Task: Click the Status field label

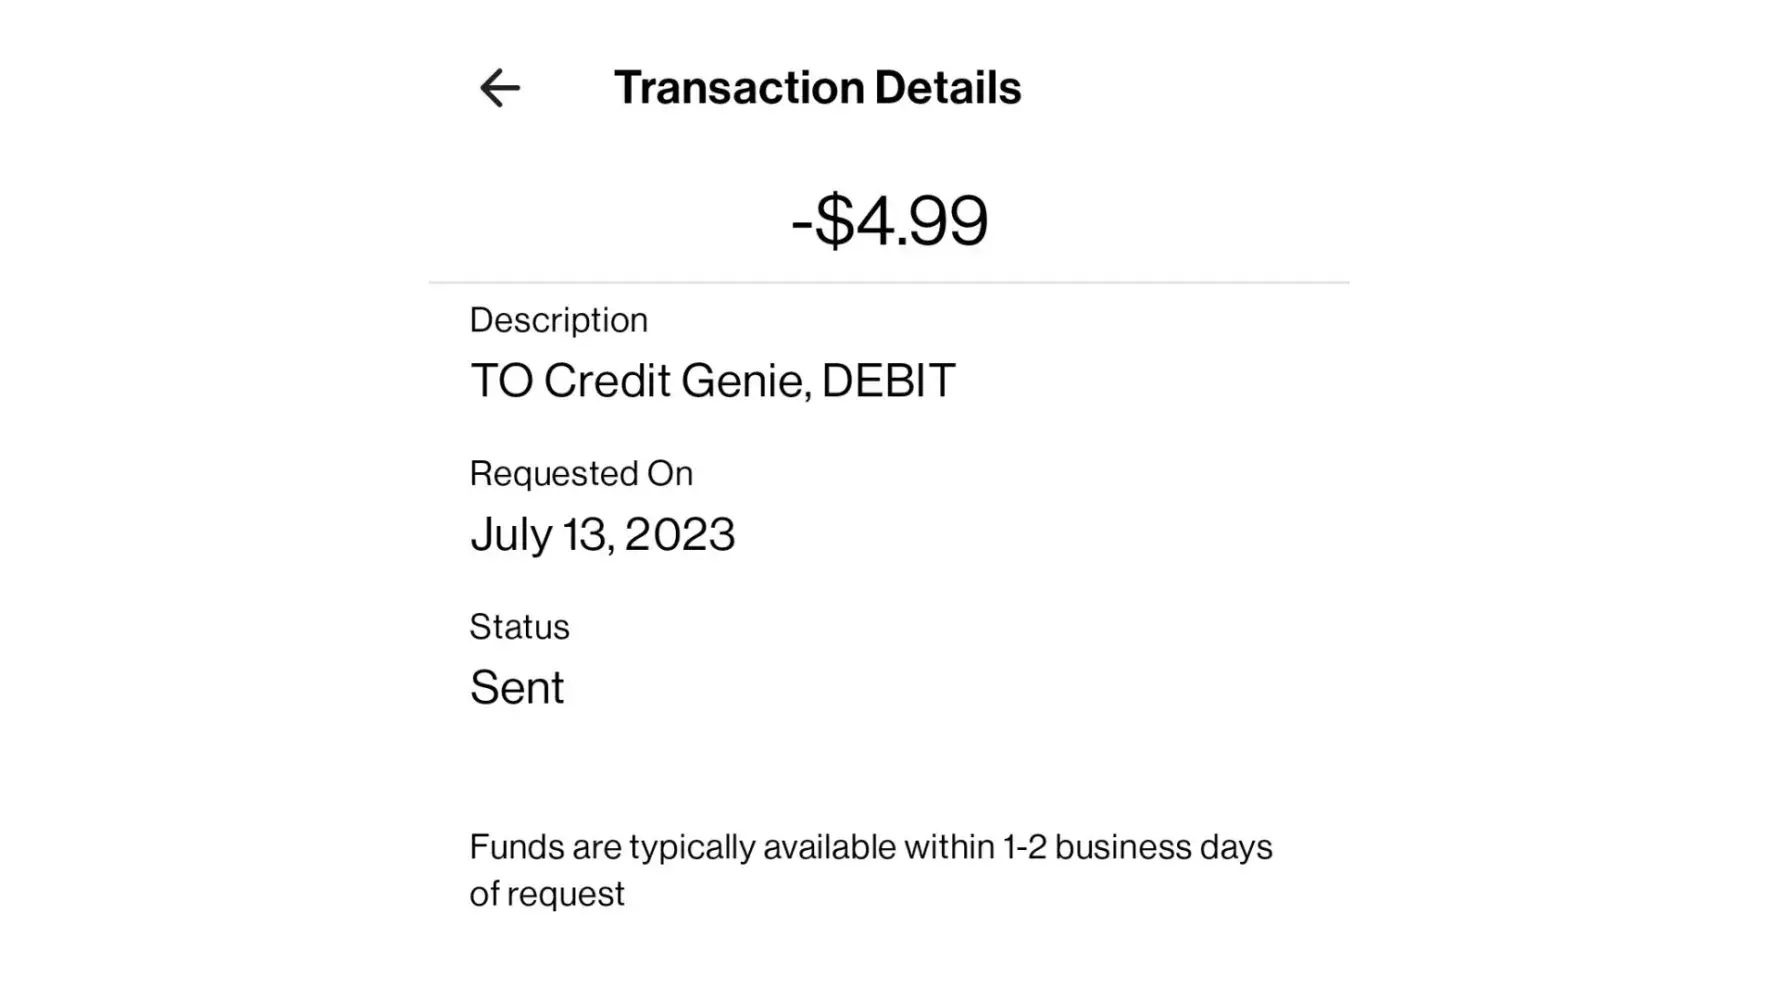Action: 519,627
